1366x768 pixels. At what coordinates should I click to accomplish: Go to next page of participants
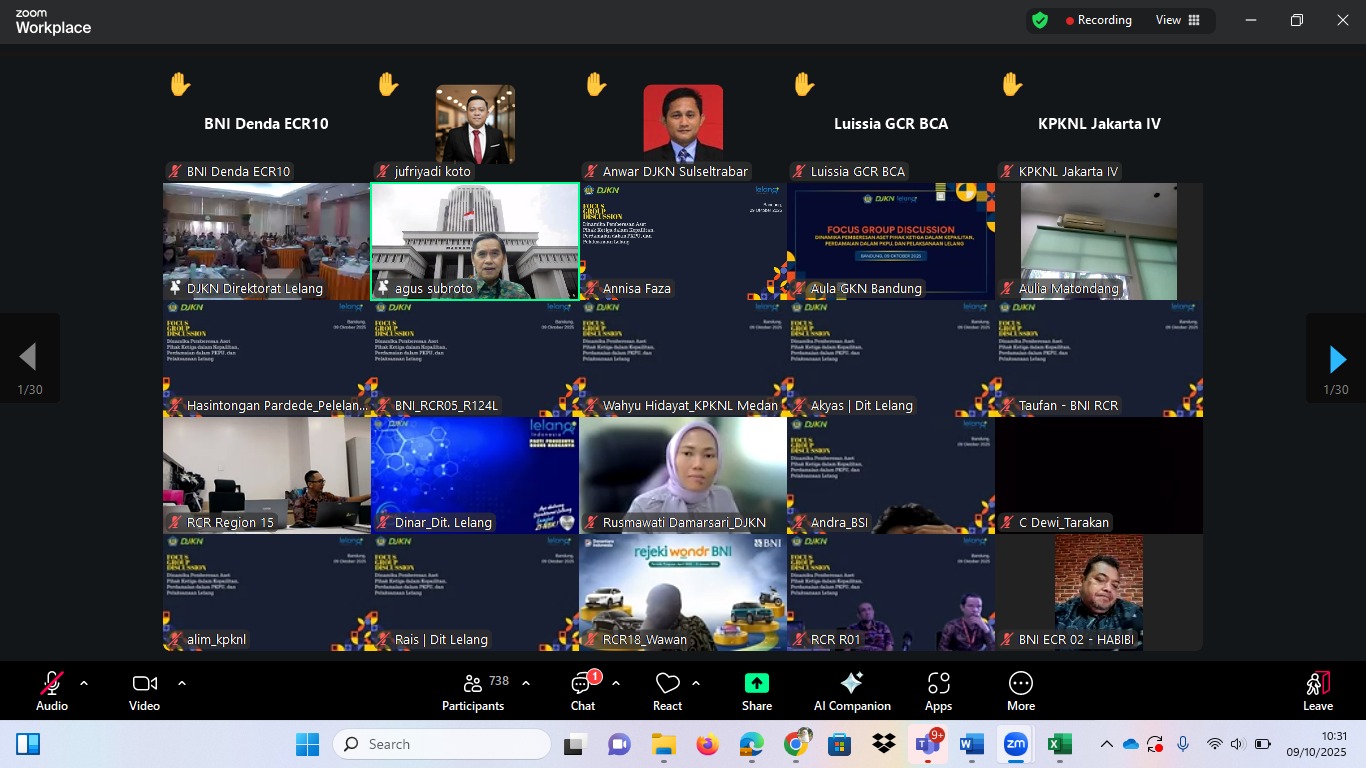click(1336, 359)
